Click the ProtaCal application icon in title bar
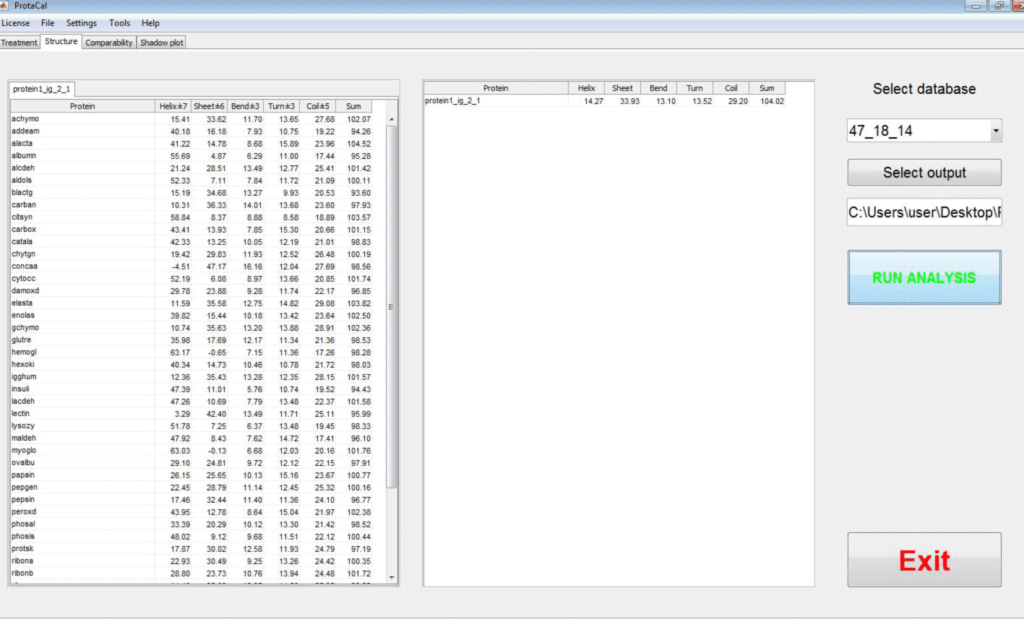 6,5
